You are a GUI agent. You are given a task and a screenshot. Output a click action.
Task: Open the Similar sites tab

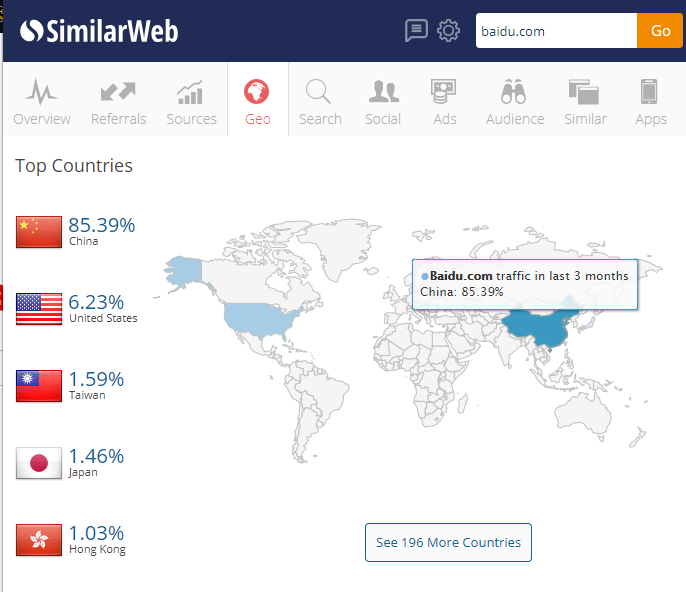point(585,102)
